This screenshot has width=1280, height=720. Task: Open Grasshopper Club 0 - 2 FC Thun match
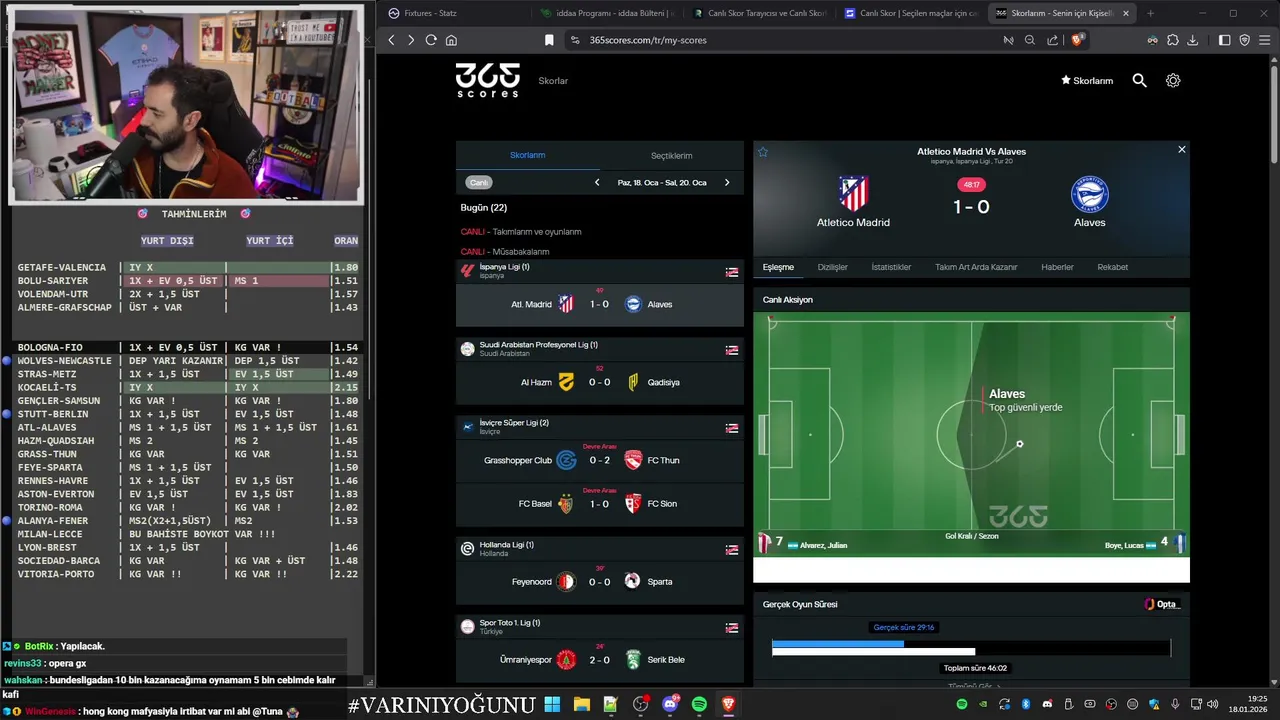tap(600, 460)
